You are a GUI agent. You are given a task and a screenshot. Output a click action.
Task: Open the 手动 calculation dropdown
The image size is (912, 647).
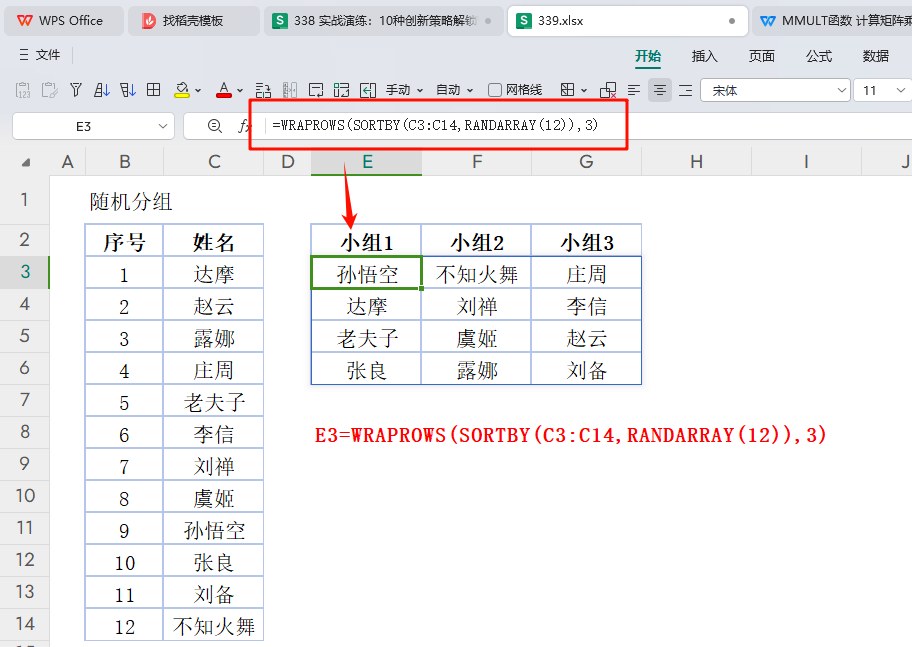[x=404, y=90]
